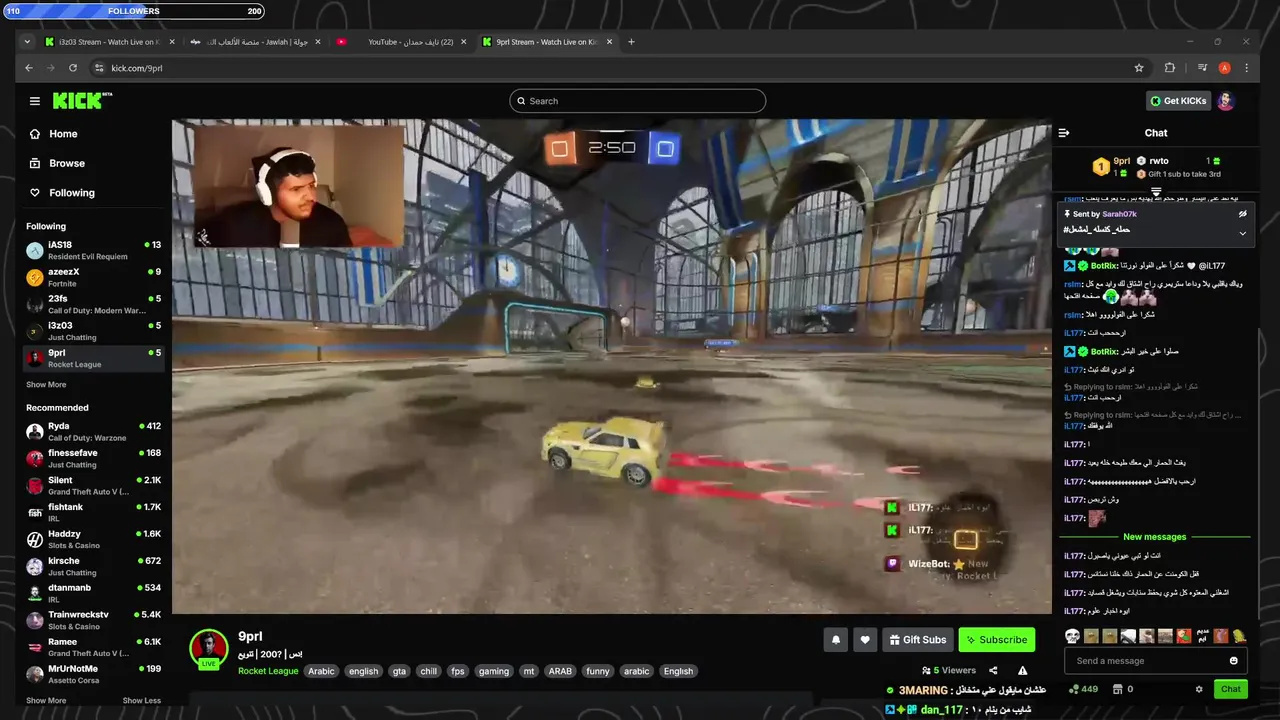1280x720 pixels.
Task: Open Ryda recommended channel
Action: pyautogui.click(x=94, y=432)
